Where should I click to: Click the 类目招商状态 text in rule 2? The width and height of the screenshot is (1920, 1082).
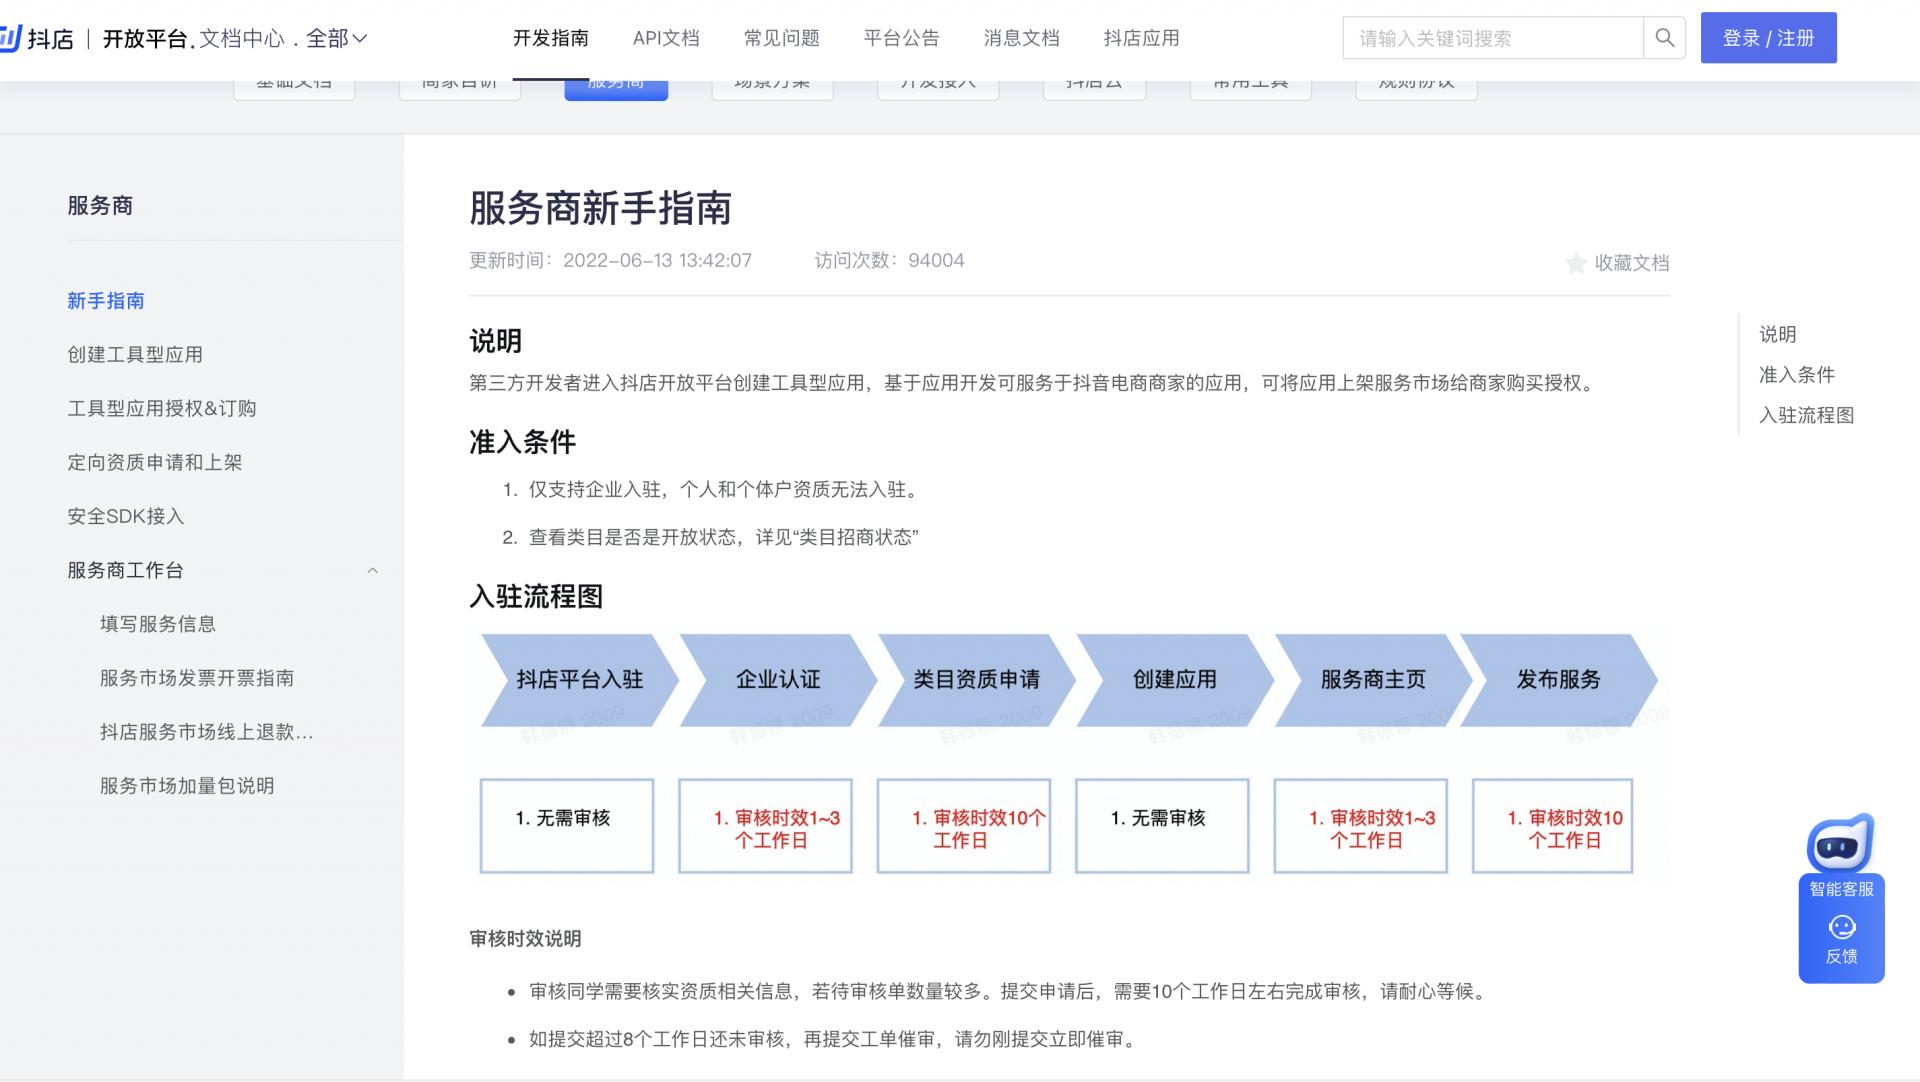coord(856,538)
